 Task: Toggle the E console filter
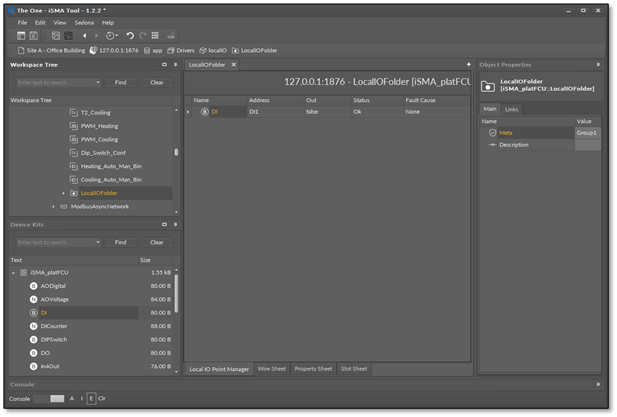[x=91, y=398]
